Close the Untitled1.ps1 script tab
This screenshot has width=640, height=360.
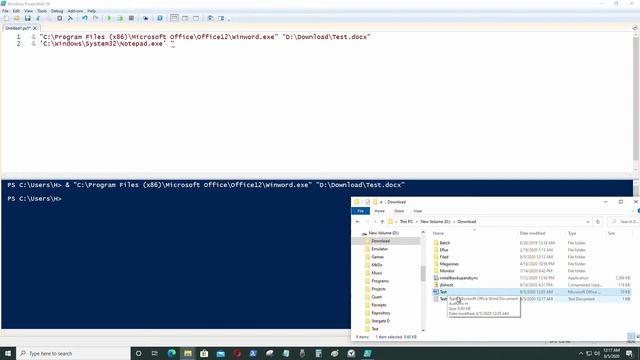[x=35, y=28]
